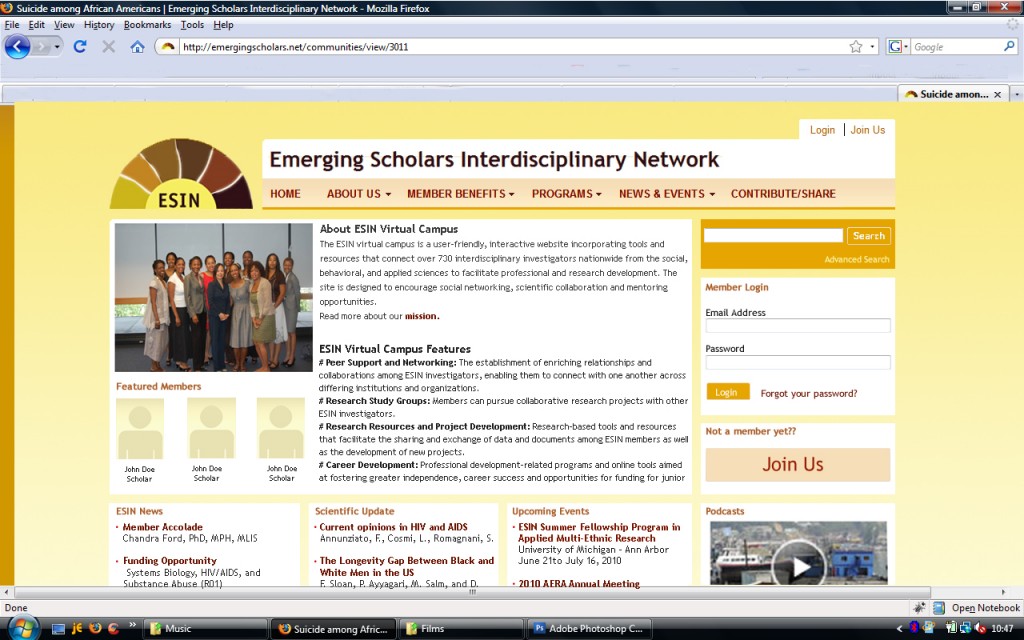Open the Bookmarks menu
This screenshot has height=640, width=1024.
(147, 25)
